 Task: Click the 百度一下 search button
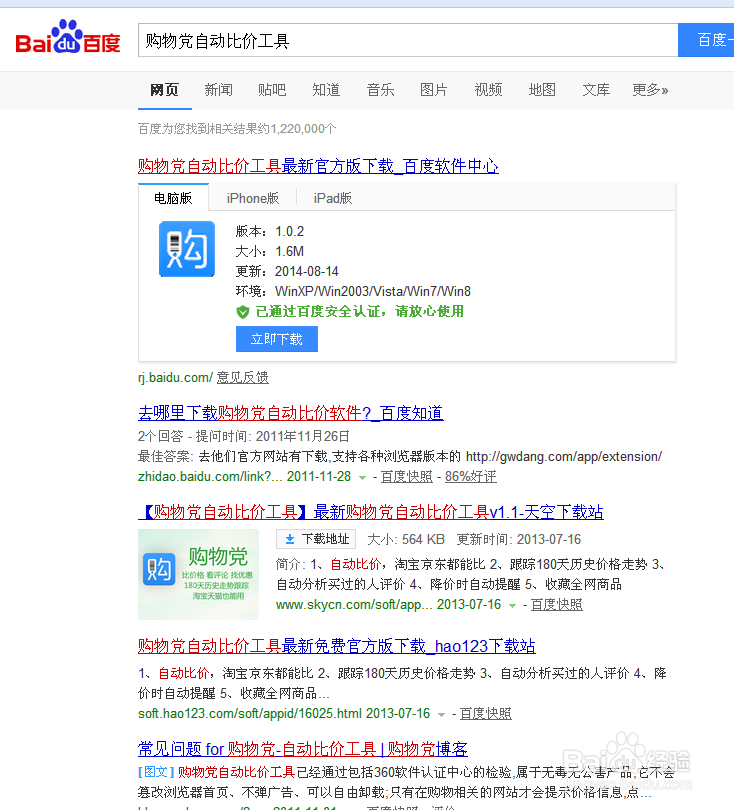coord(706,40)
